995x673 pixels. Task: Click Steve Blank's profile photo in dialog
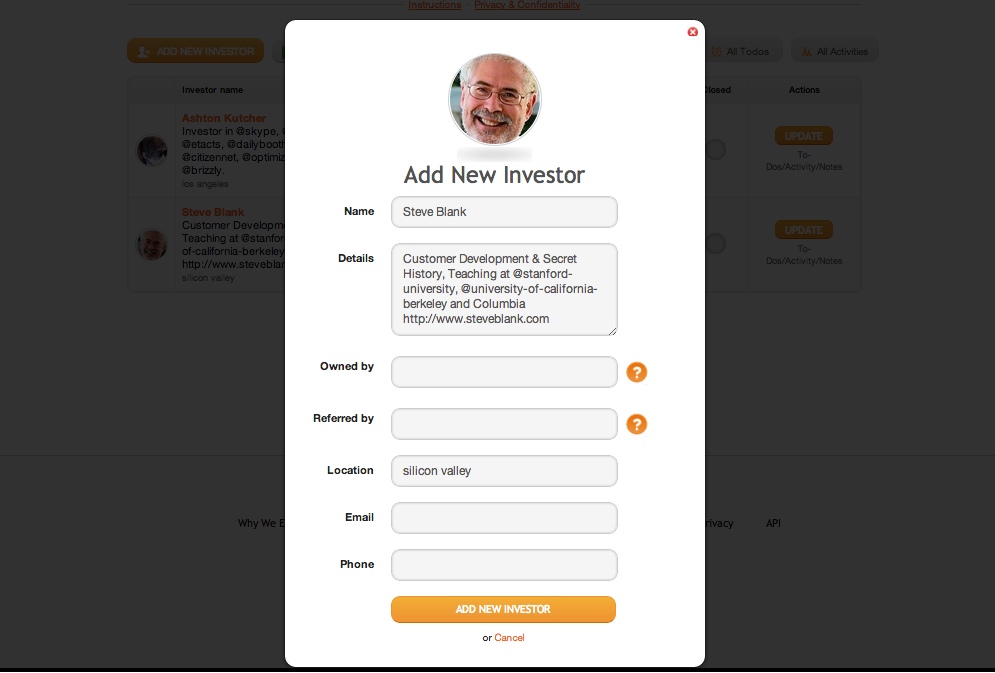494,99
